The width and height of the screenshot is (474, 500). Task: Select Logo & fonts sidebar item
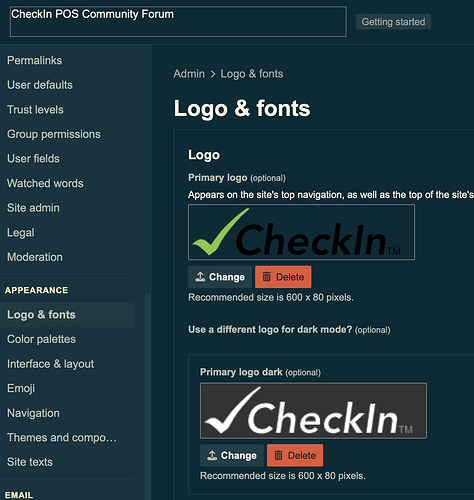pyautogui.click(x=67, y=315)
